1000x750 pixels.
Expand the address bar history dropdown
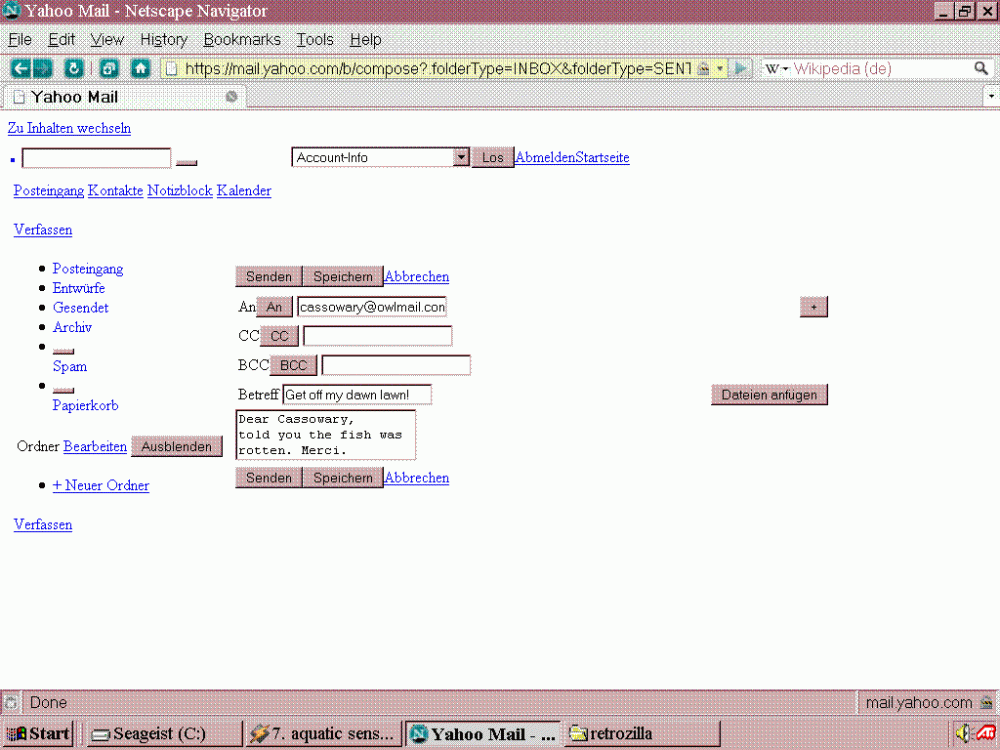717,68
